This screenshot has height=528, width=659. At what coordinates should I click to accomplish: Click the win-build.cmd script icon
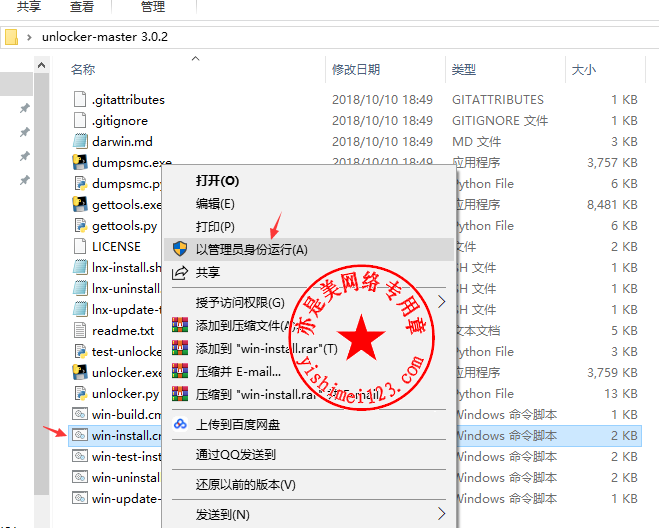[80, 414]
